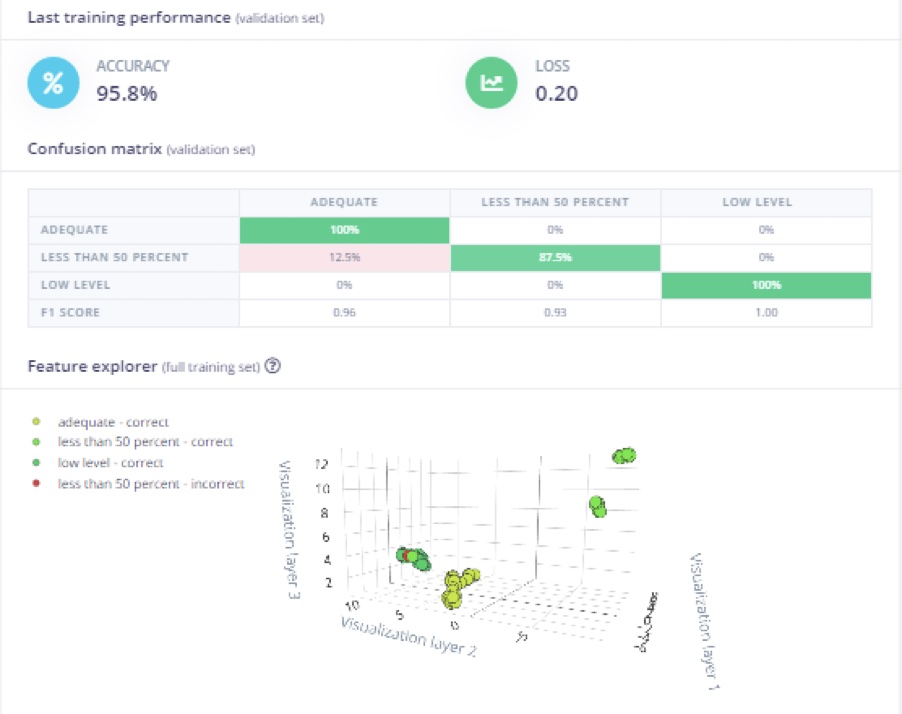Select the 87.5% green matrix cell

tap(555, 257)
